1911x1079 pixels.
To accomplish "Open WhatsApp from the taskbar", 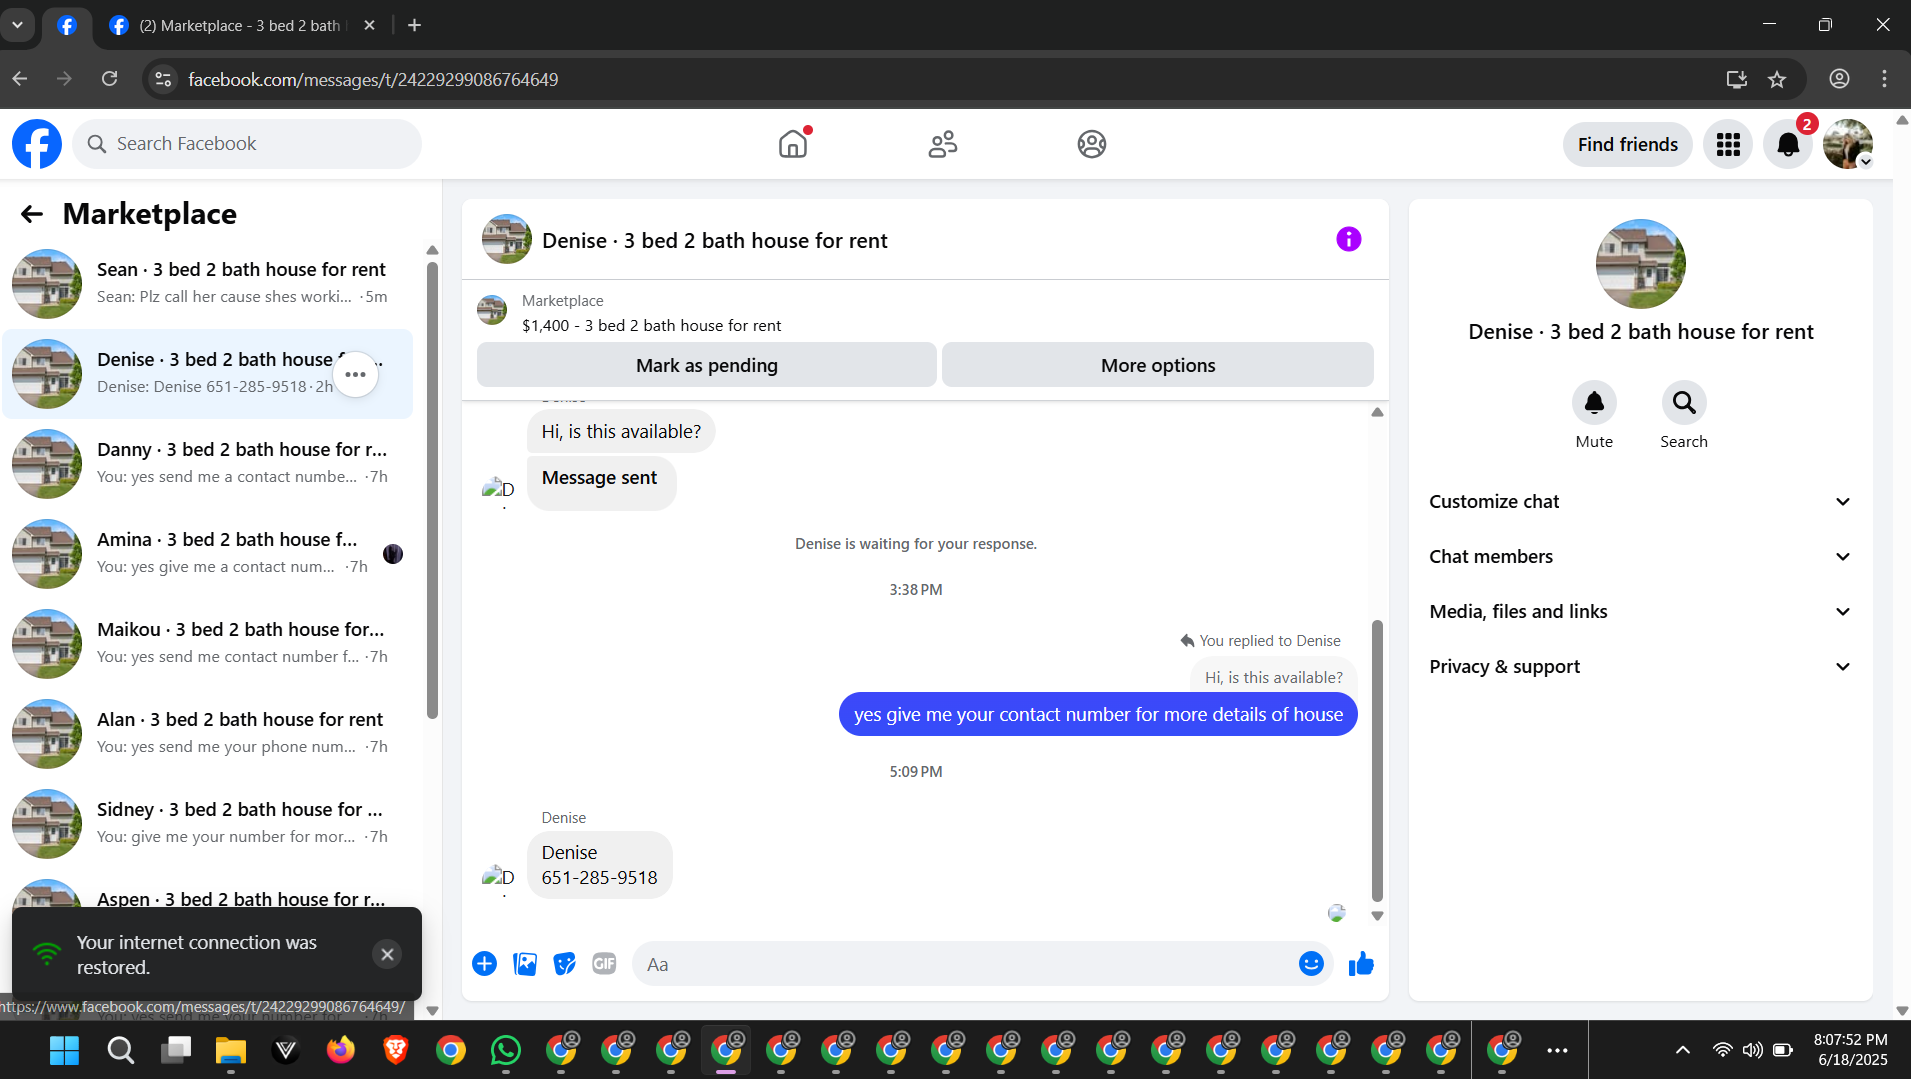I will point(506,1050).
